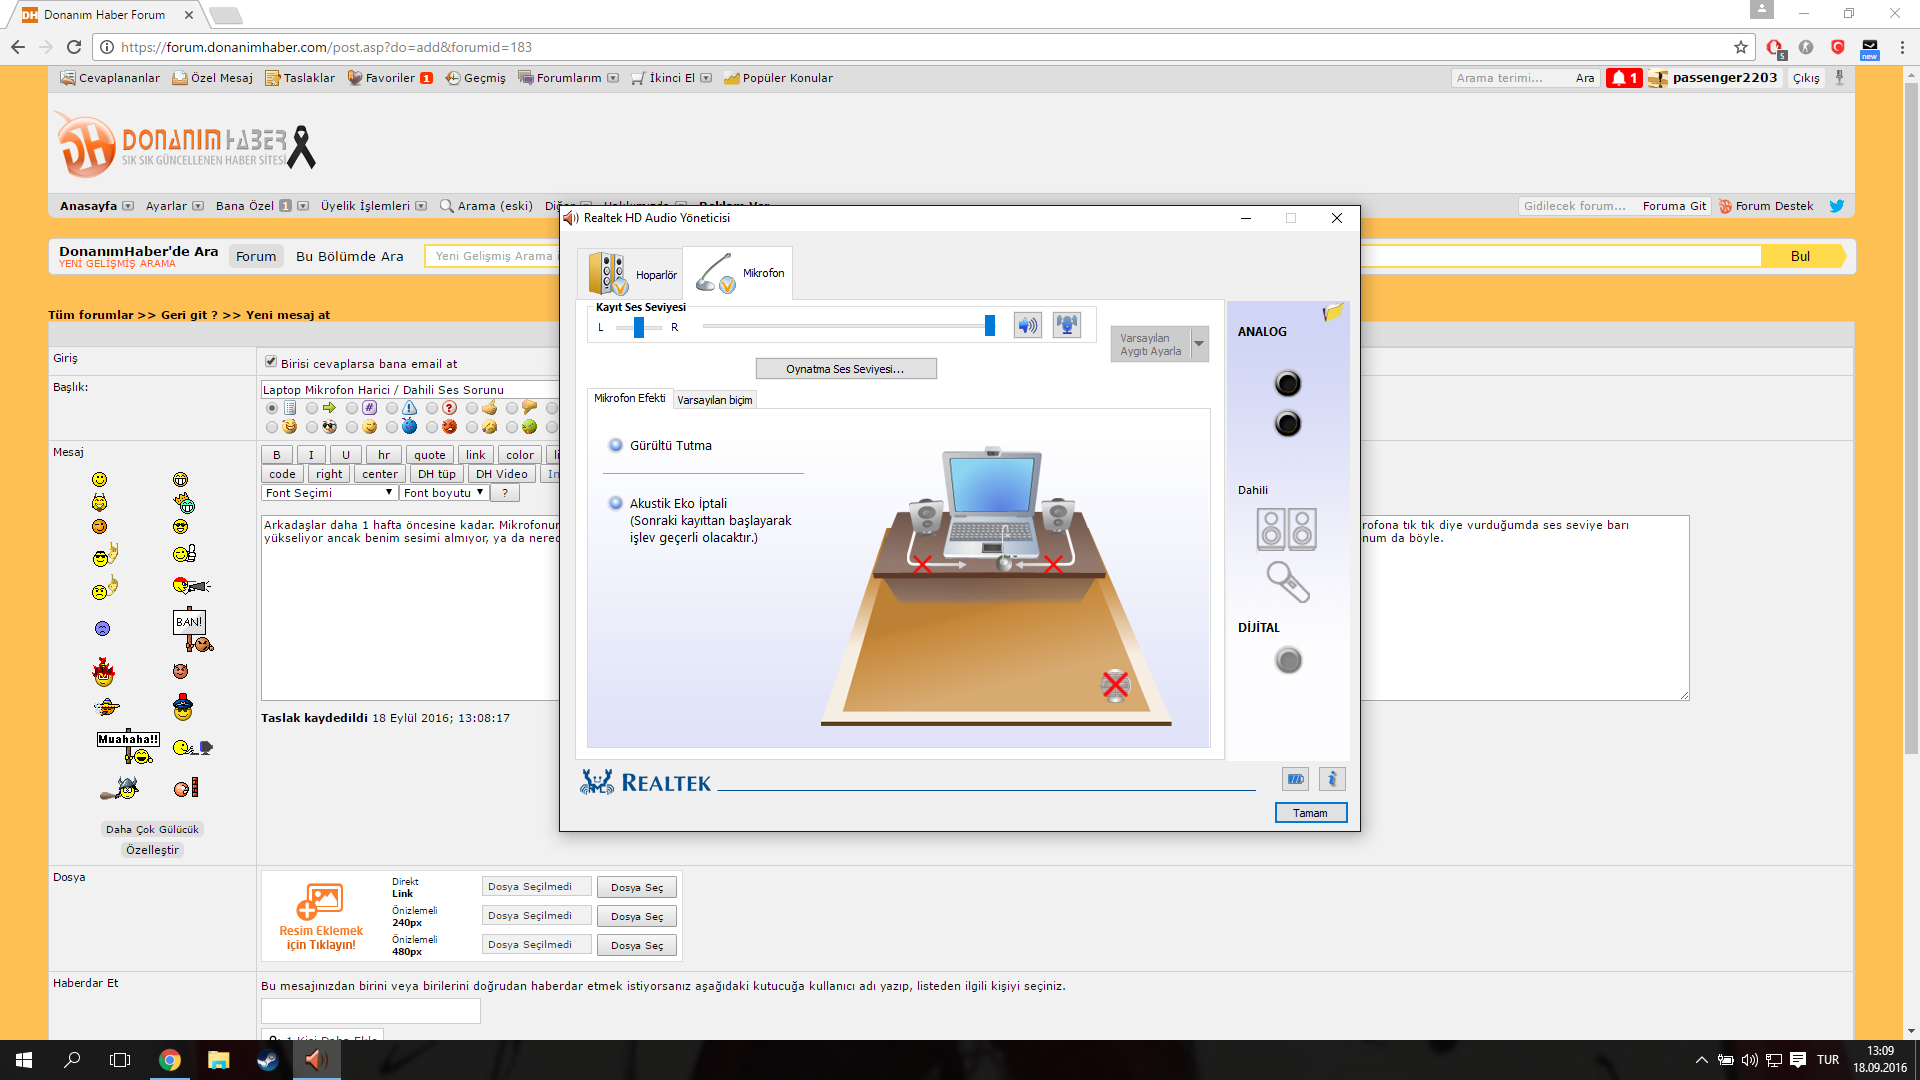Click the Dahili internal speakers icon
This screenshot has width=1920, height=1080.
[x=1286, y=529]
